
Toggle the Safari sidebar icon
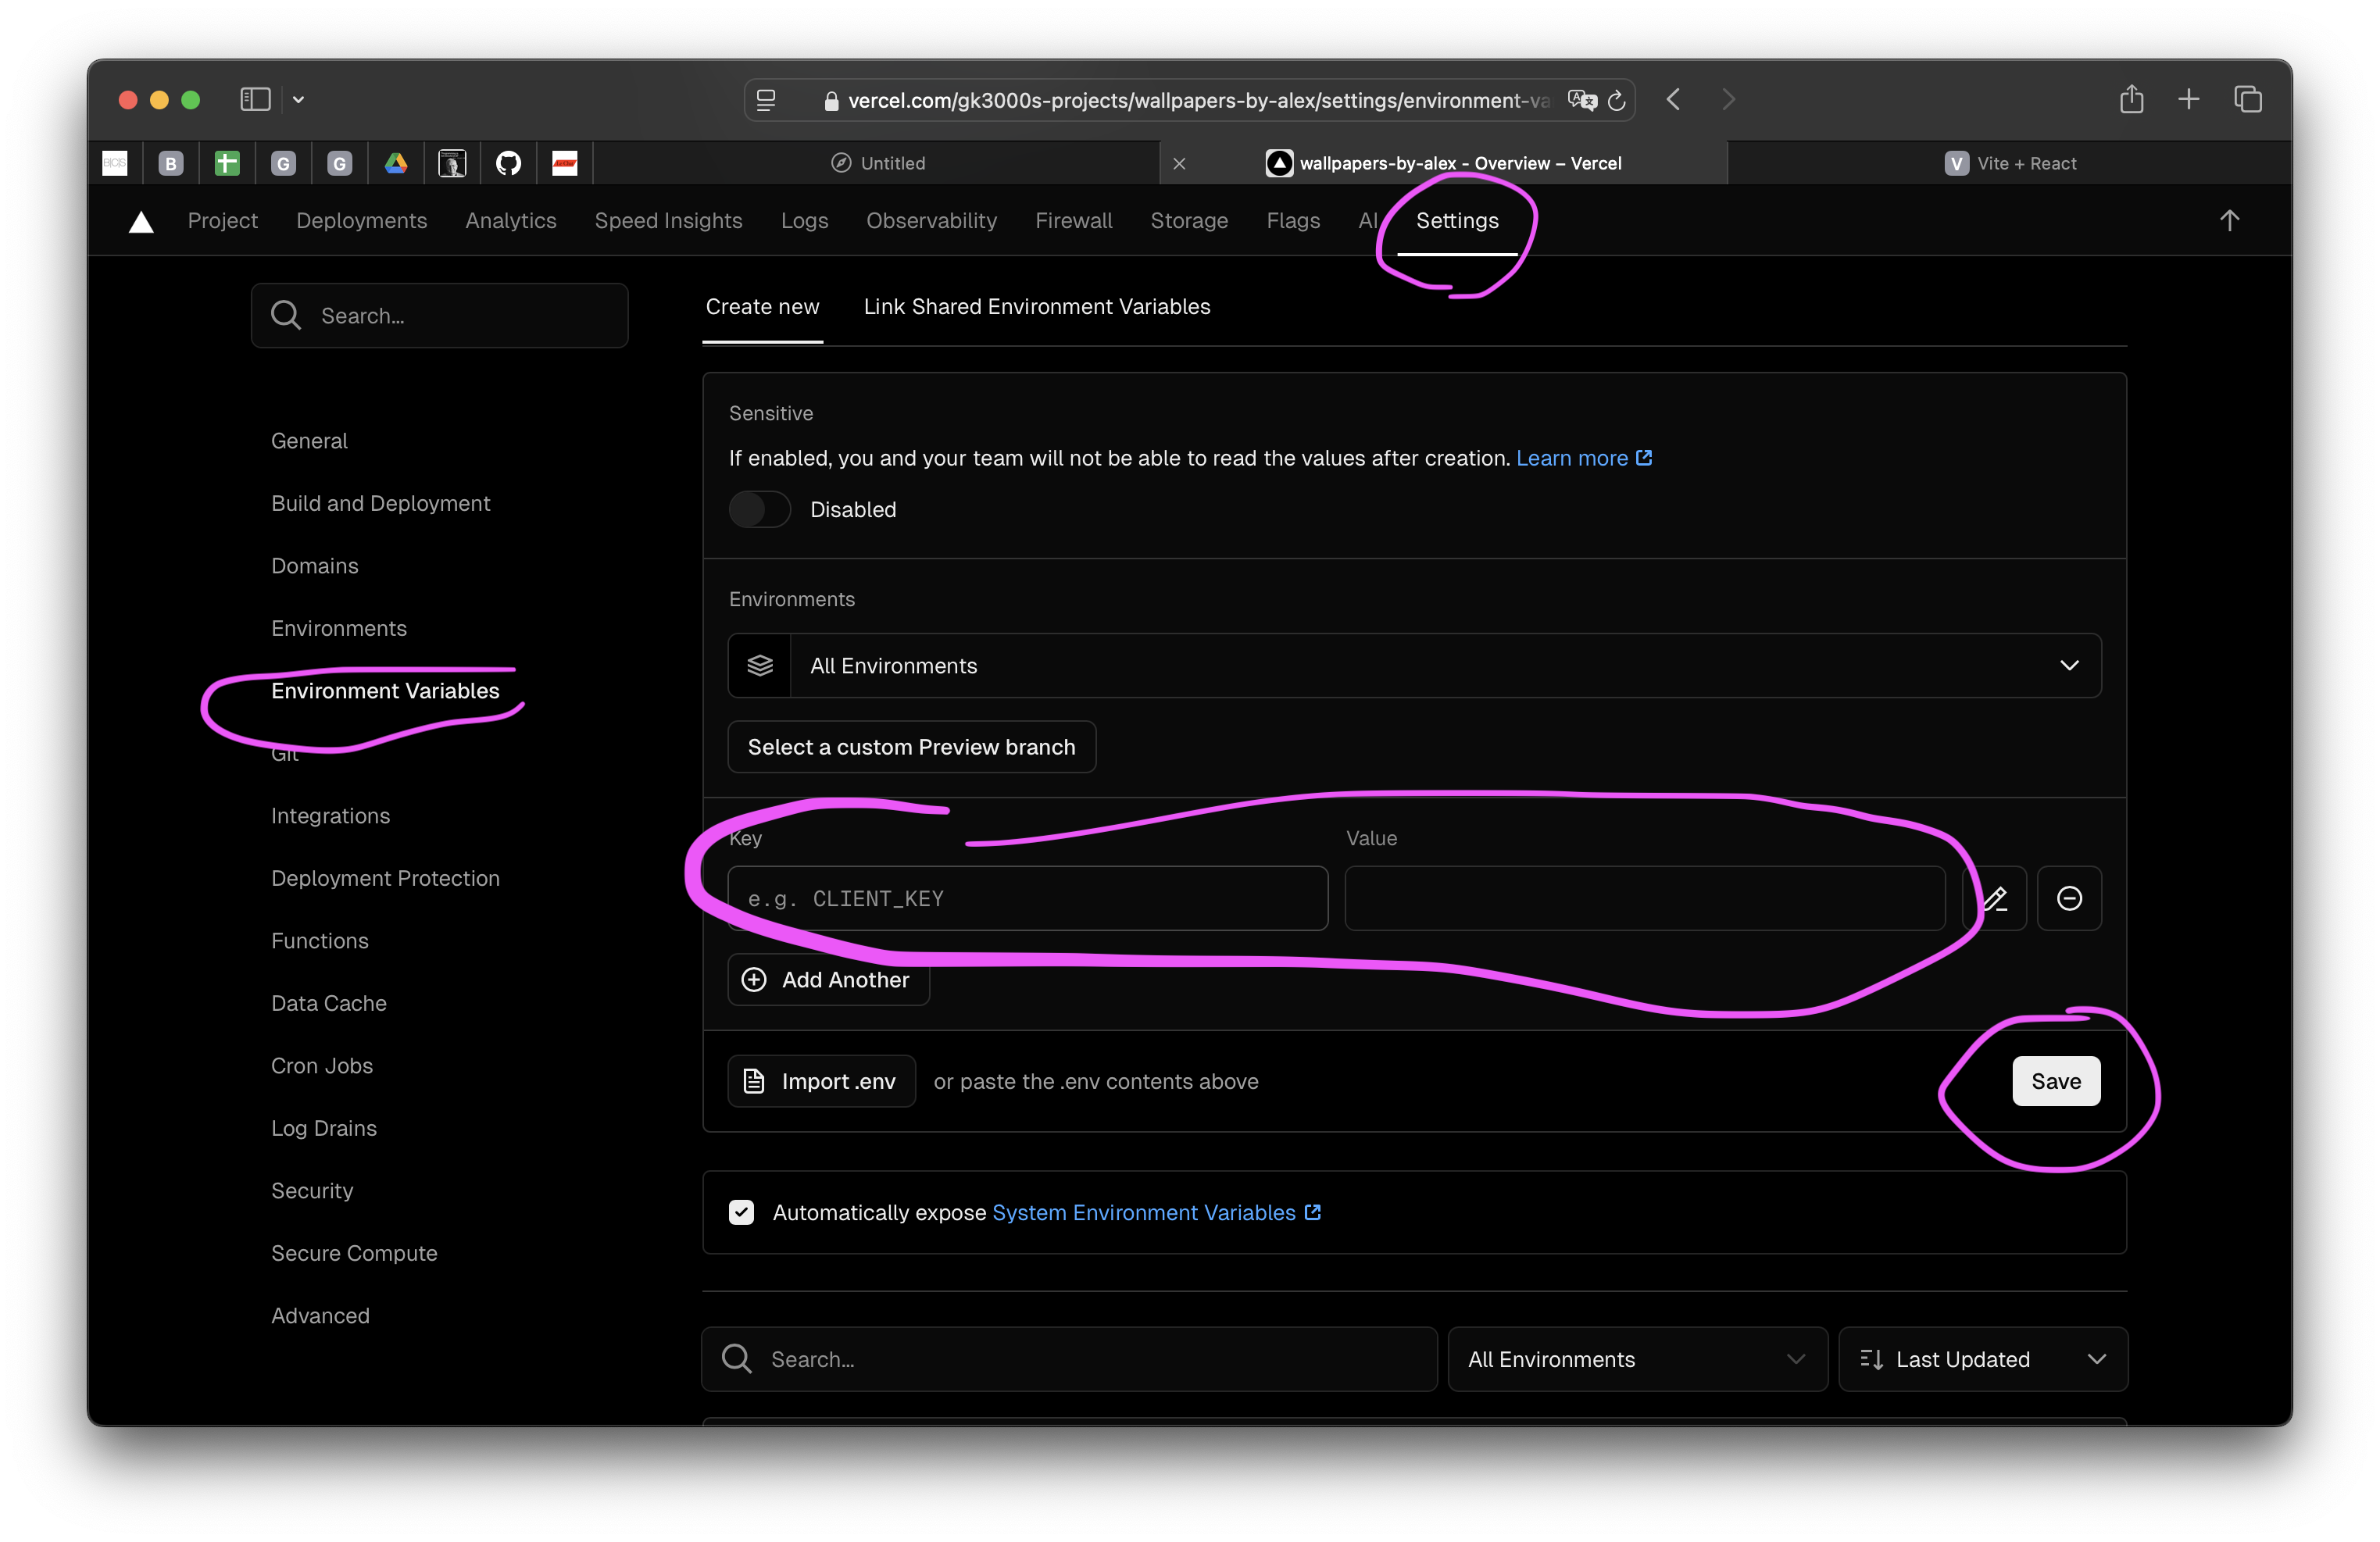coord(255,99)
